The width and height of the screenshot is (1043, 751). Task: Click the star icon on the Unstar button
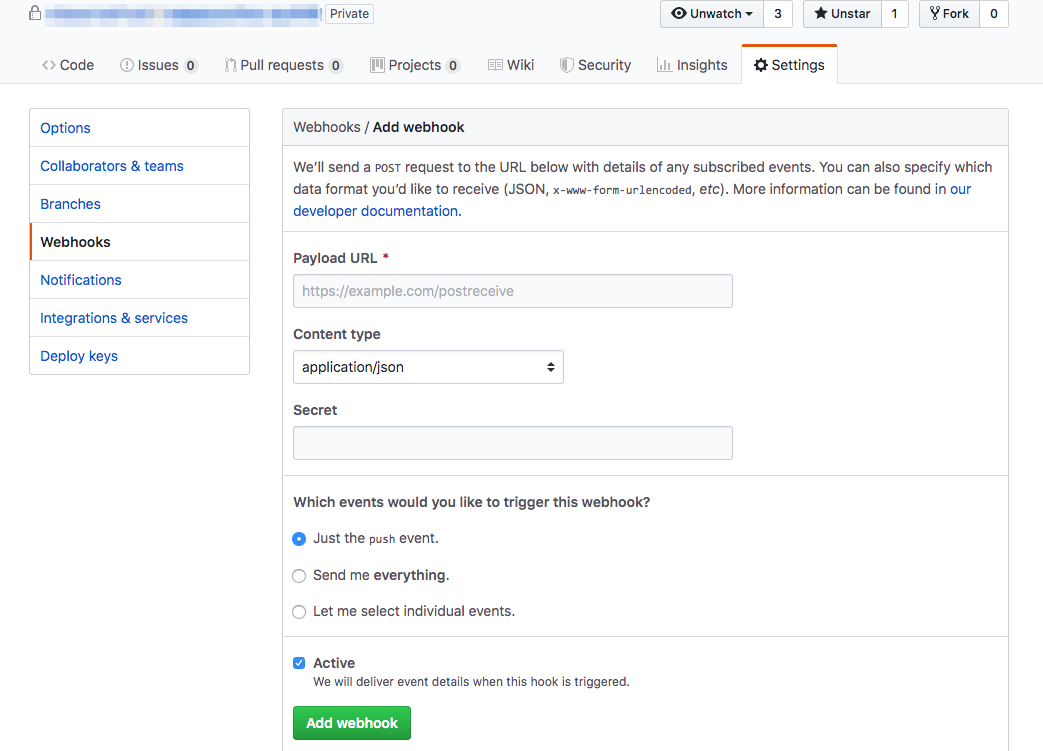click(823, 14)
